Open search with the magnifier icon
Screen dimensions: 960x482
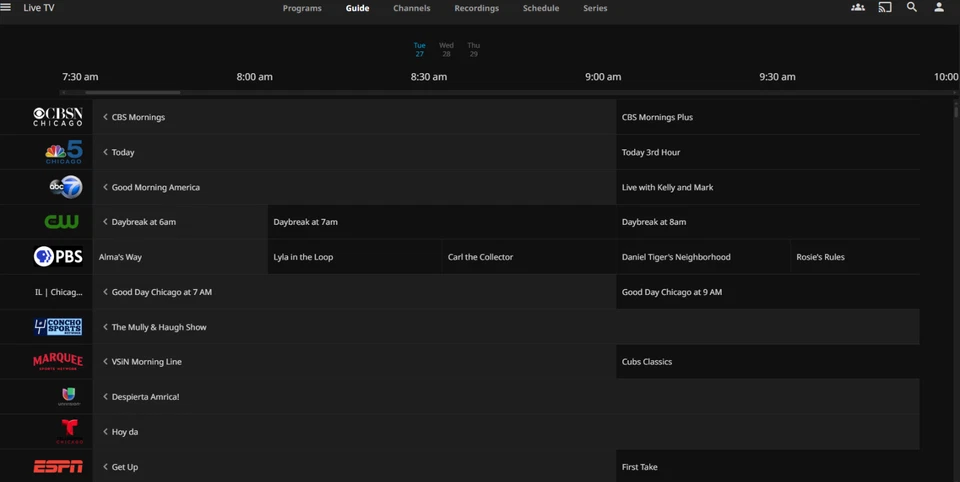(x=912, y=7)
